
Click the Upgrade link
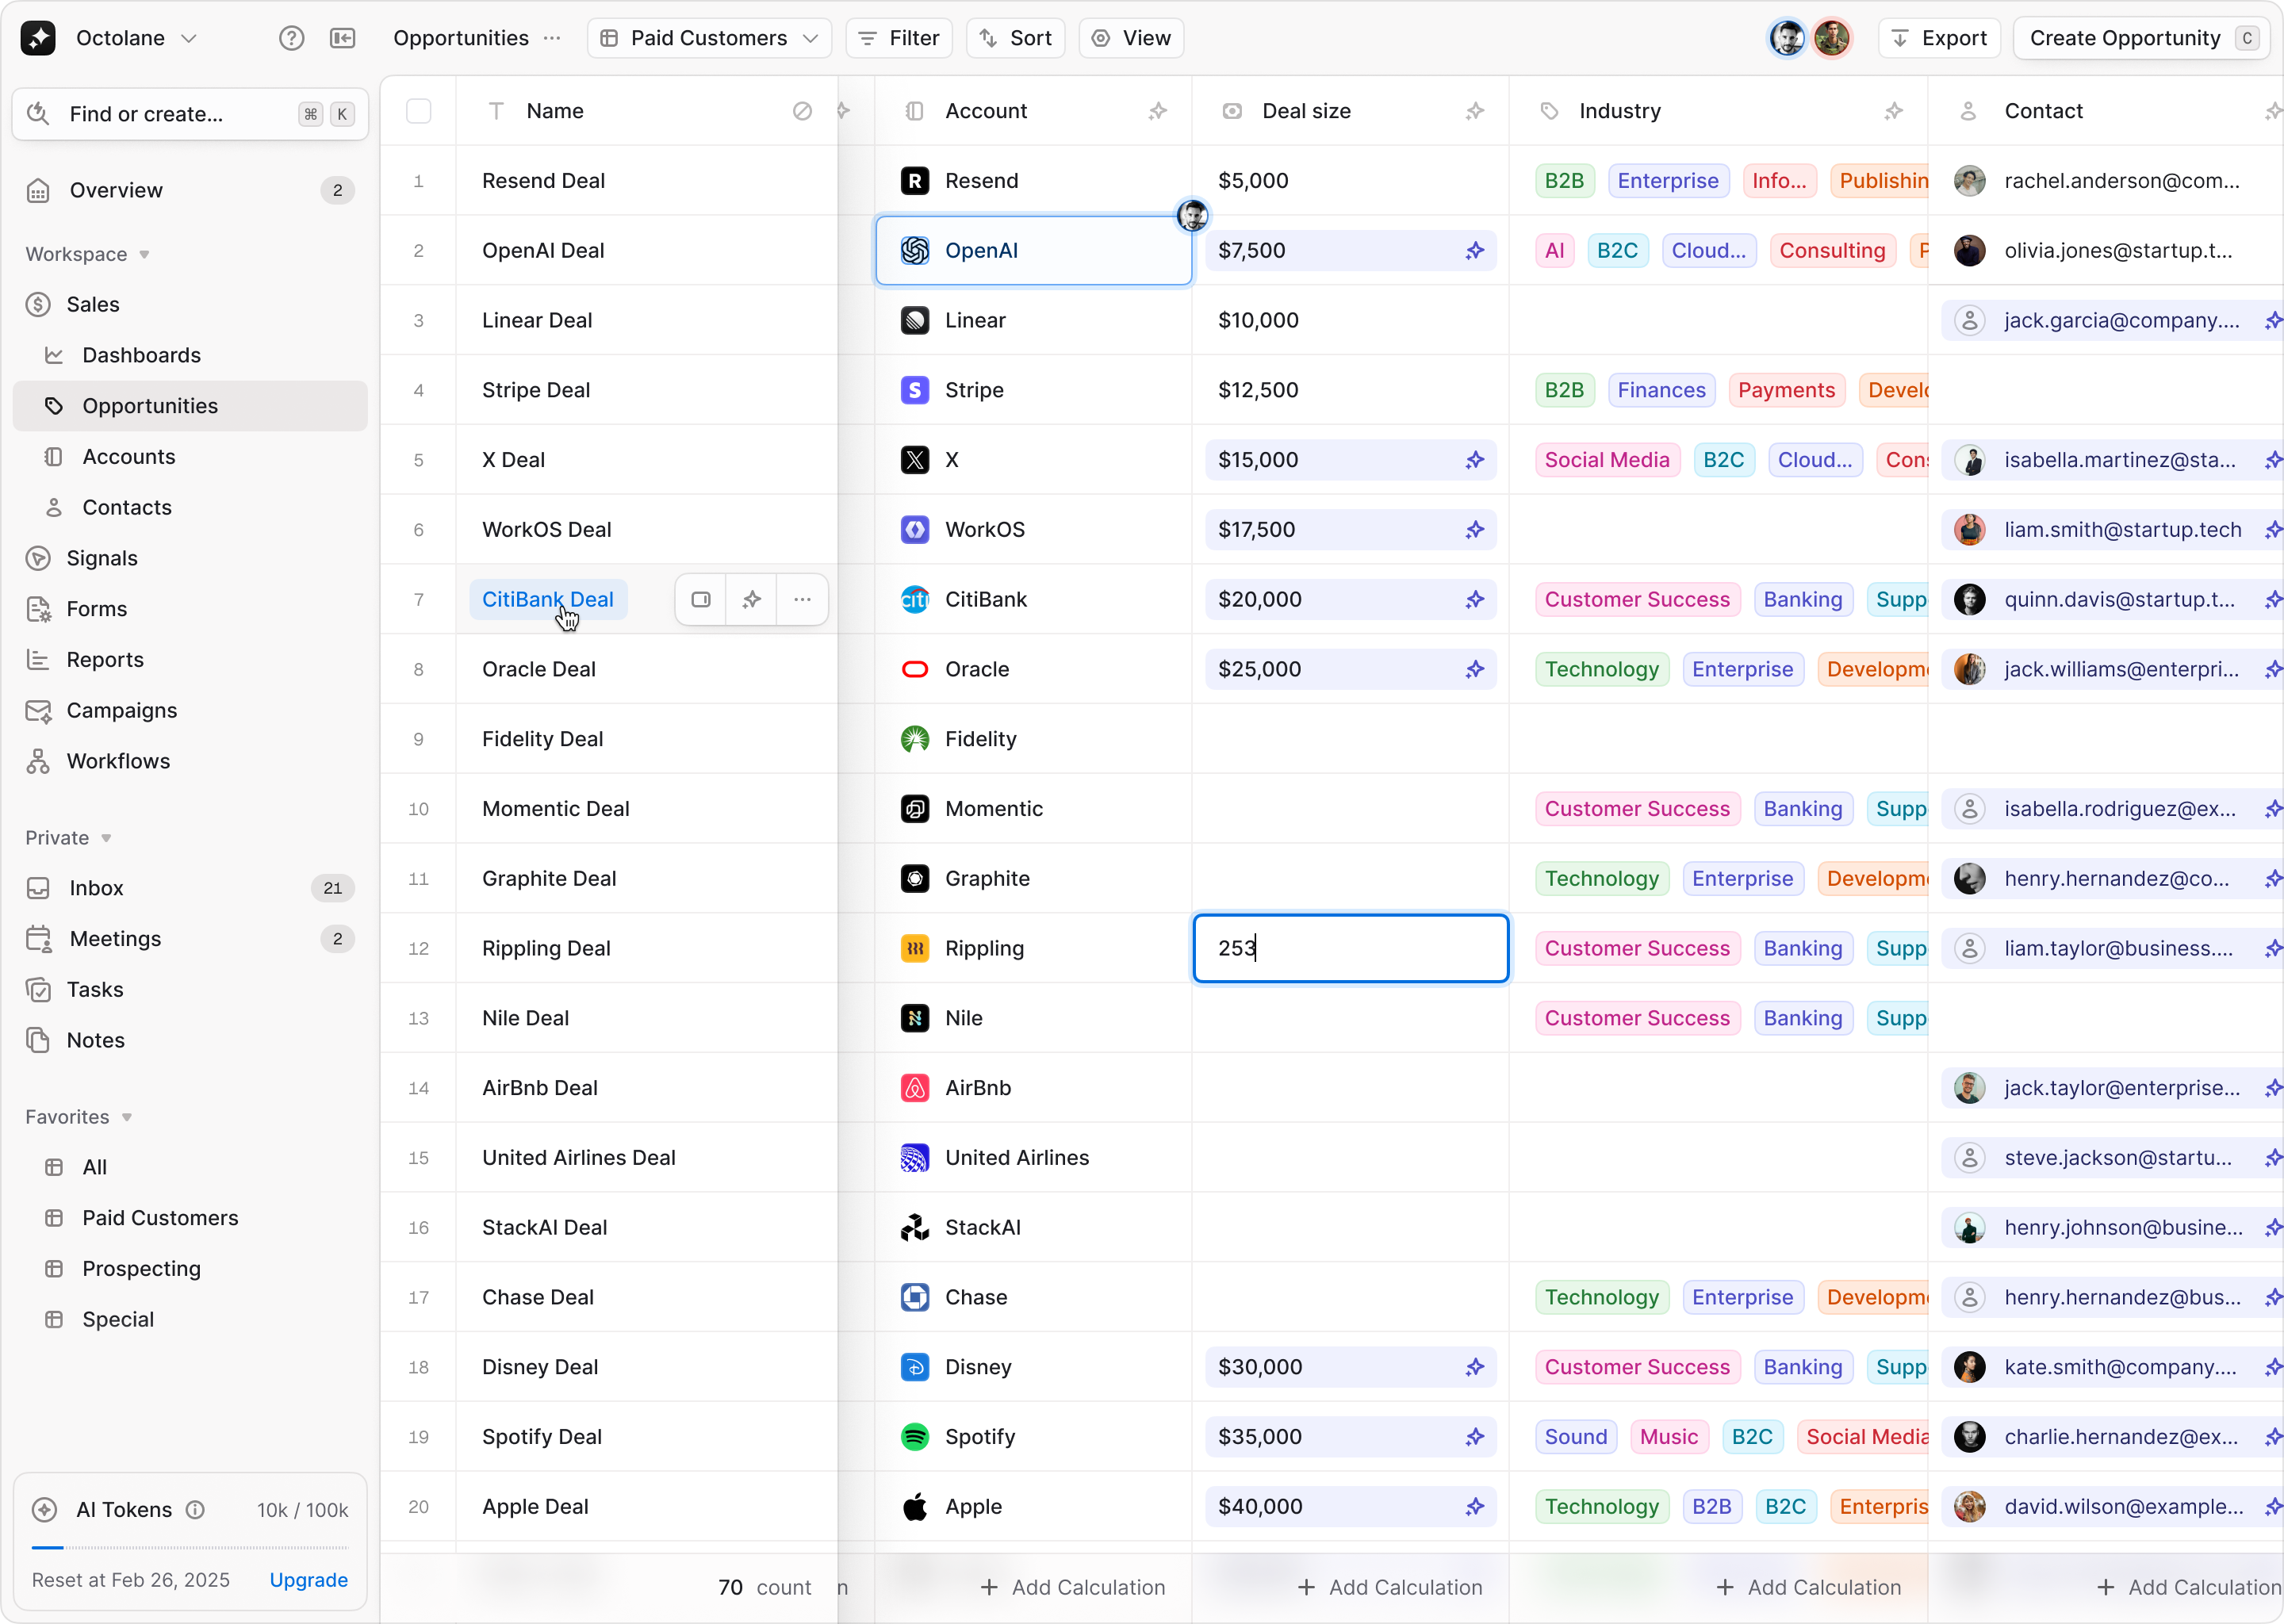click(308, 1580)
